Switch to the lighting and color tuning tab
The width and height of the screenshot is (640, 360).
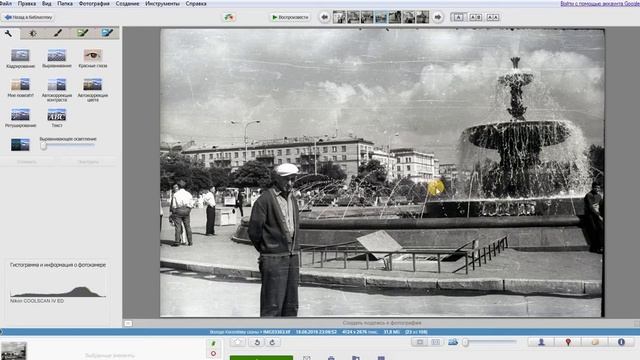point(33,33)
